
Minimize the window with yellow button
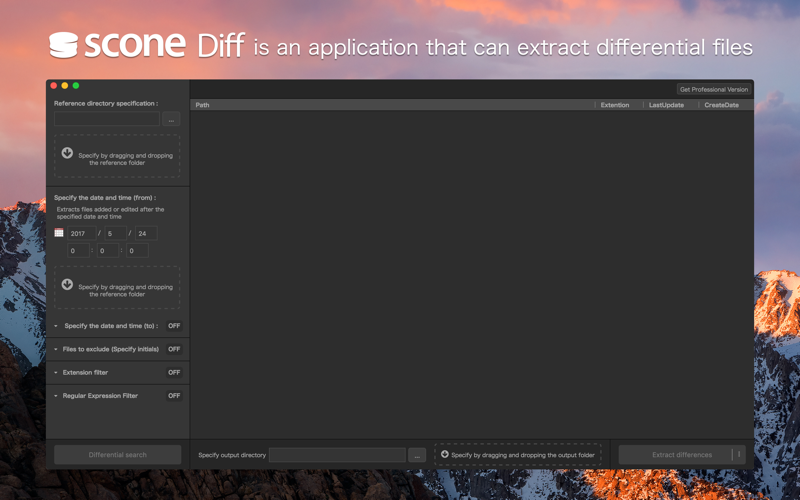point(65,86)
